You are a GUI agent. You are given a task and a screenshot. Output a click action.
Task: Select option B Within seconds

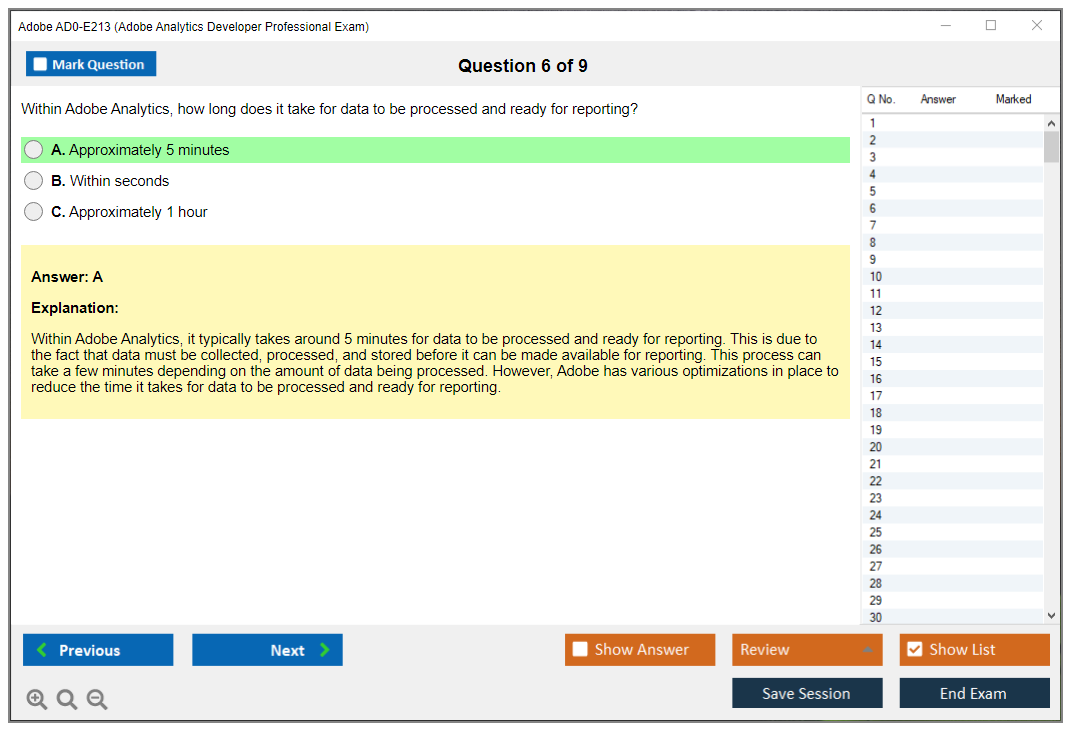pyautogui.click(x=34, y=181)
